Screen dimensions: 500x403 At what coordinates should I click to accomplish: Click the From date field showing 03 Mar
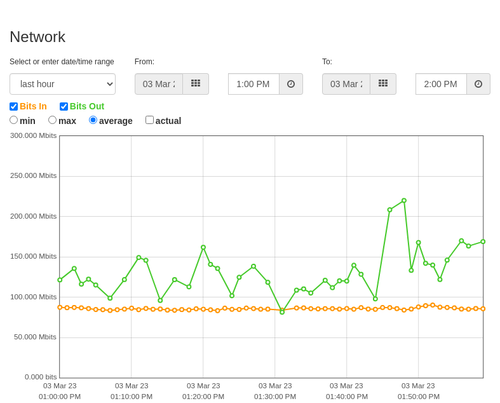159,84
